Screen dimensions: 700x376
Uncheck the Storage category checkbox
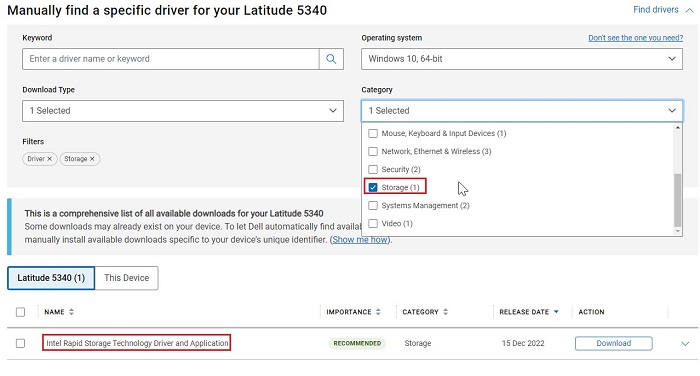click(x=373, y=187)
